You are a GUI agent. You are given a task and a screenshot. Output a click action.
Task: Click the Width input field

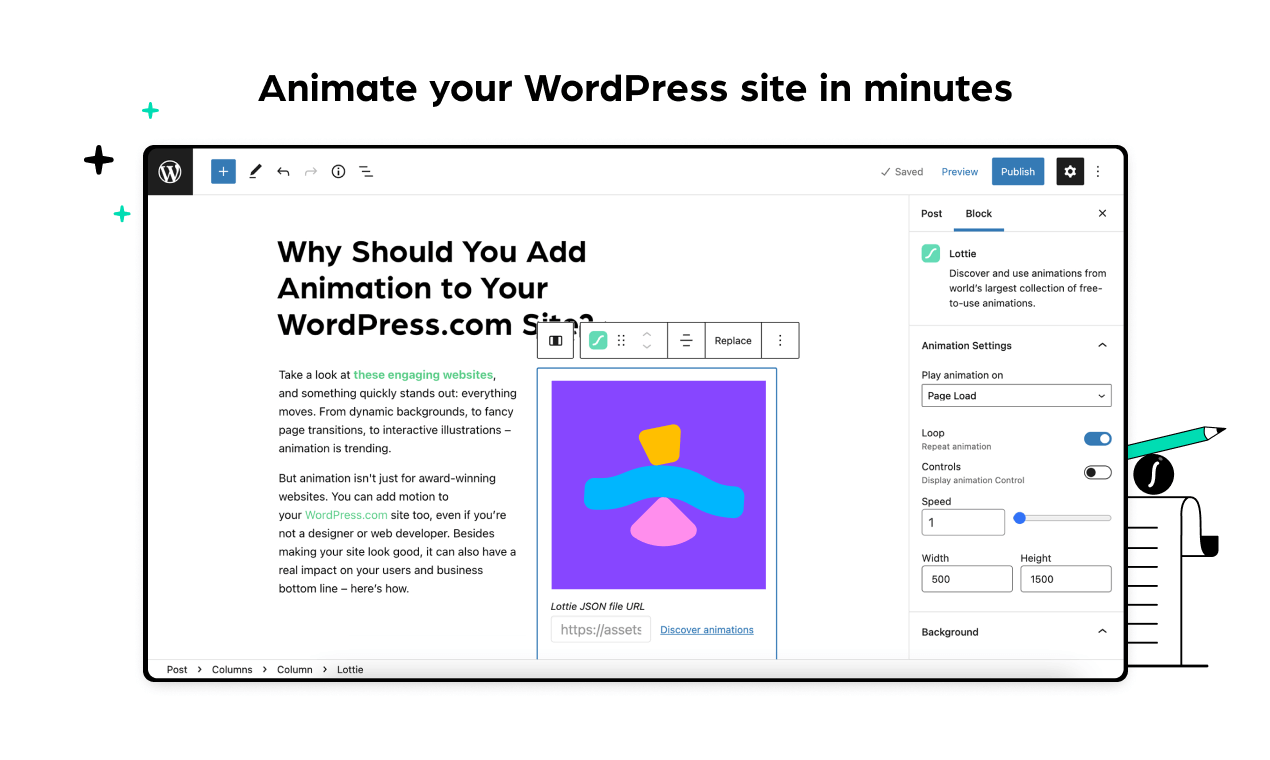tap(967, 579)
